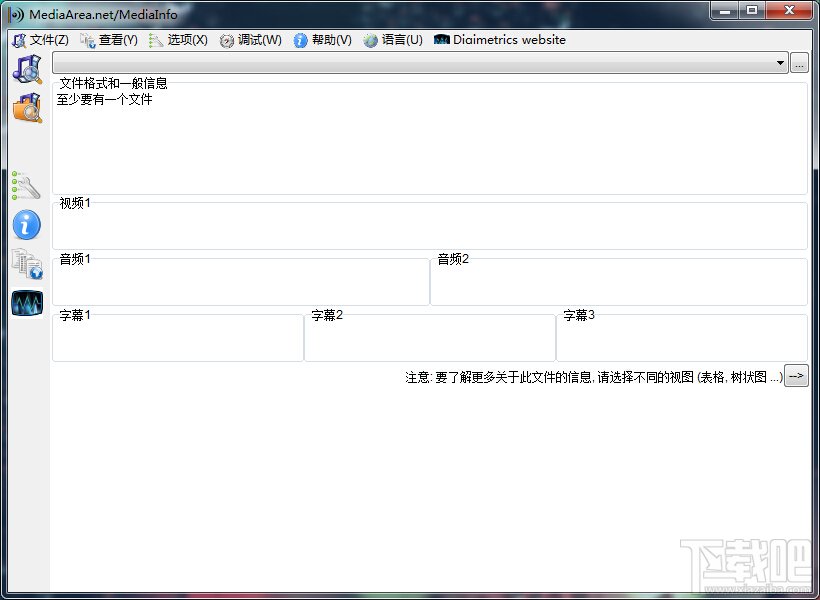Screen dimensions: 820x600
Task: Click the file path combo box field
Action: pyautogui.click(x=420, y=63)
